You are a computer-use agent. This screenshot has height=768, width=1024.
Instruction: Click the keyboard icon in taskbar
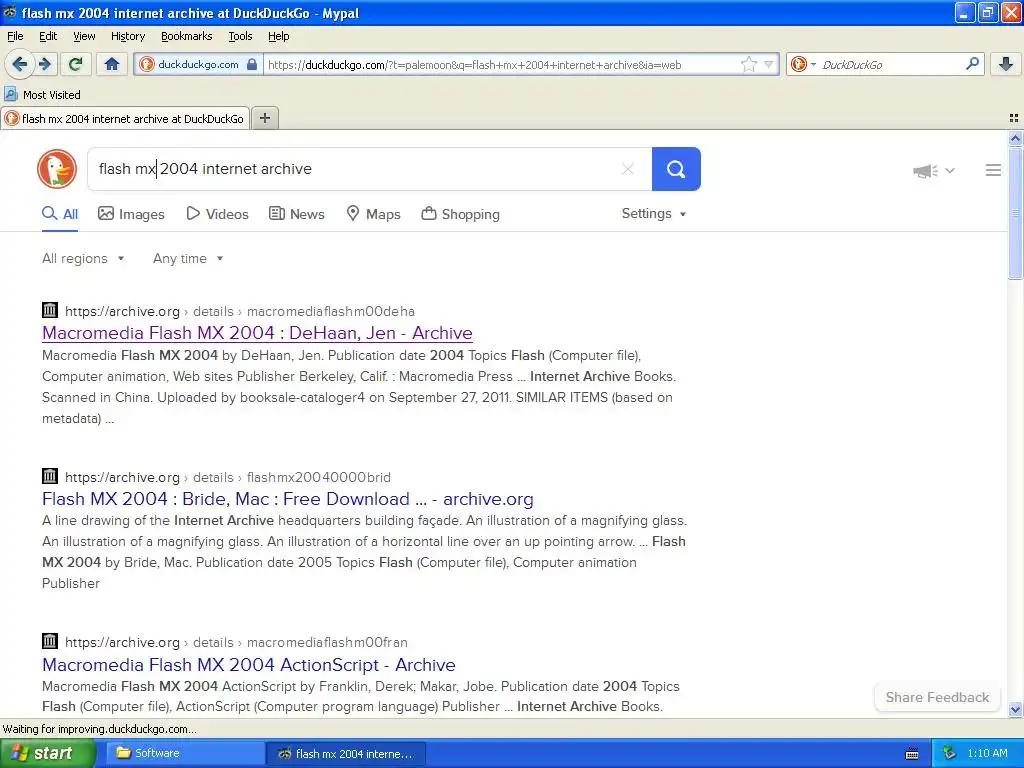coord(912,754)
